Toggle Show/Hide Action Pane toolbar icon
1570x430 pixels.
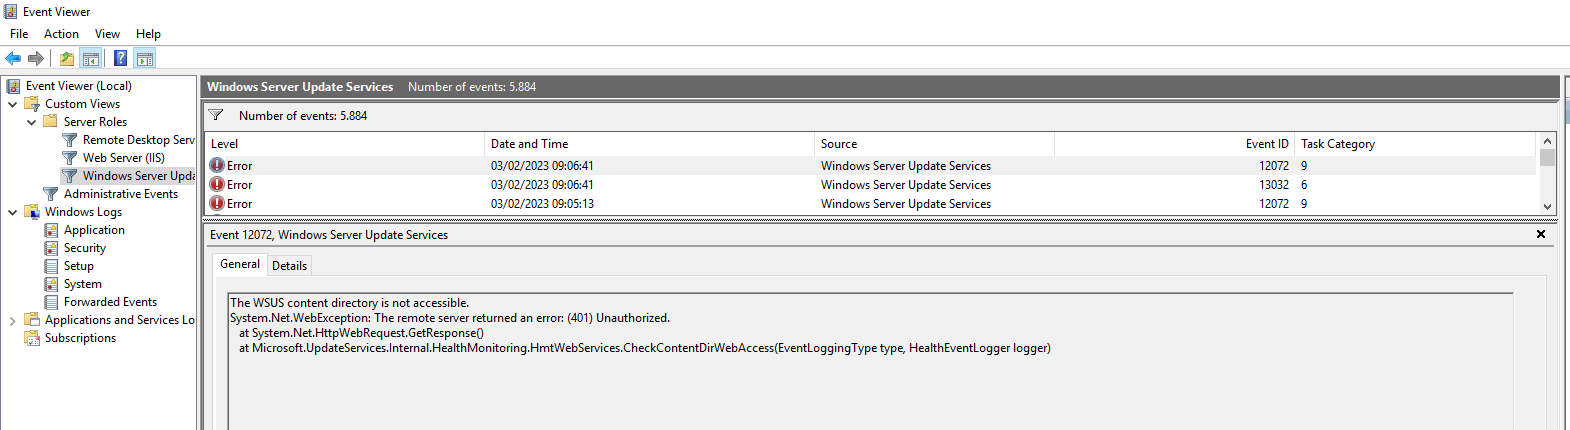145,58
